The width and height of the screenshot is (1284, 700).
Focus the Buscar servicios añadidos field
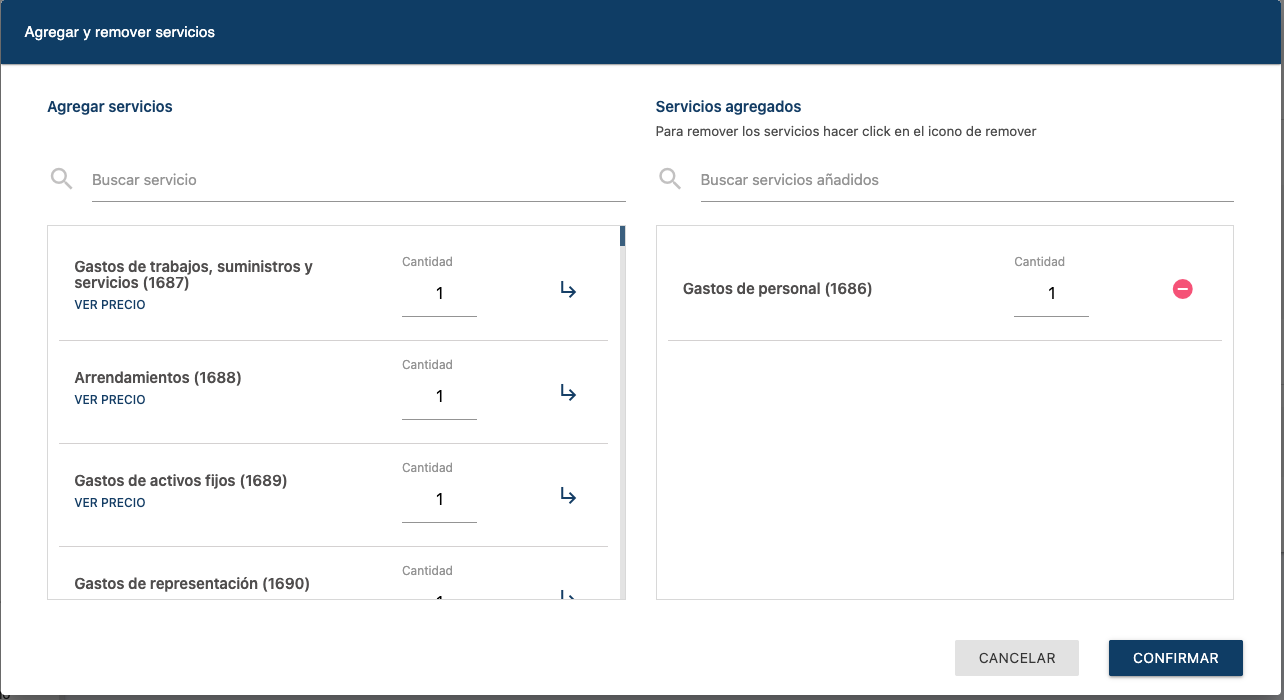tap(966, 180)
